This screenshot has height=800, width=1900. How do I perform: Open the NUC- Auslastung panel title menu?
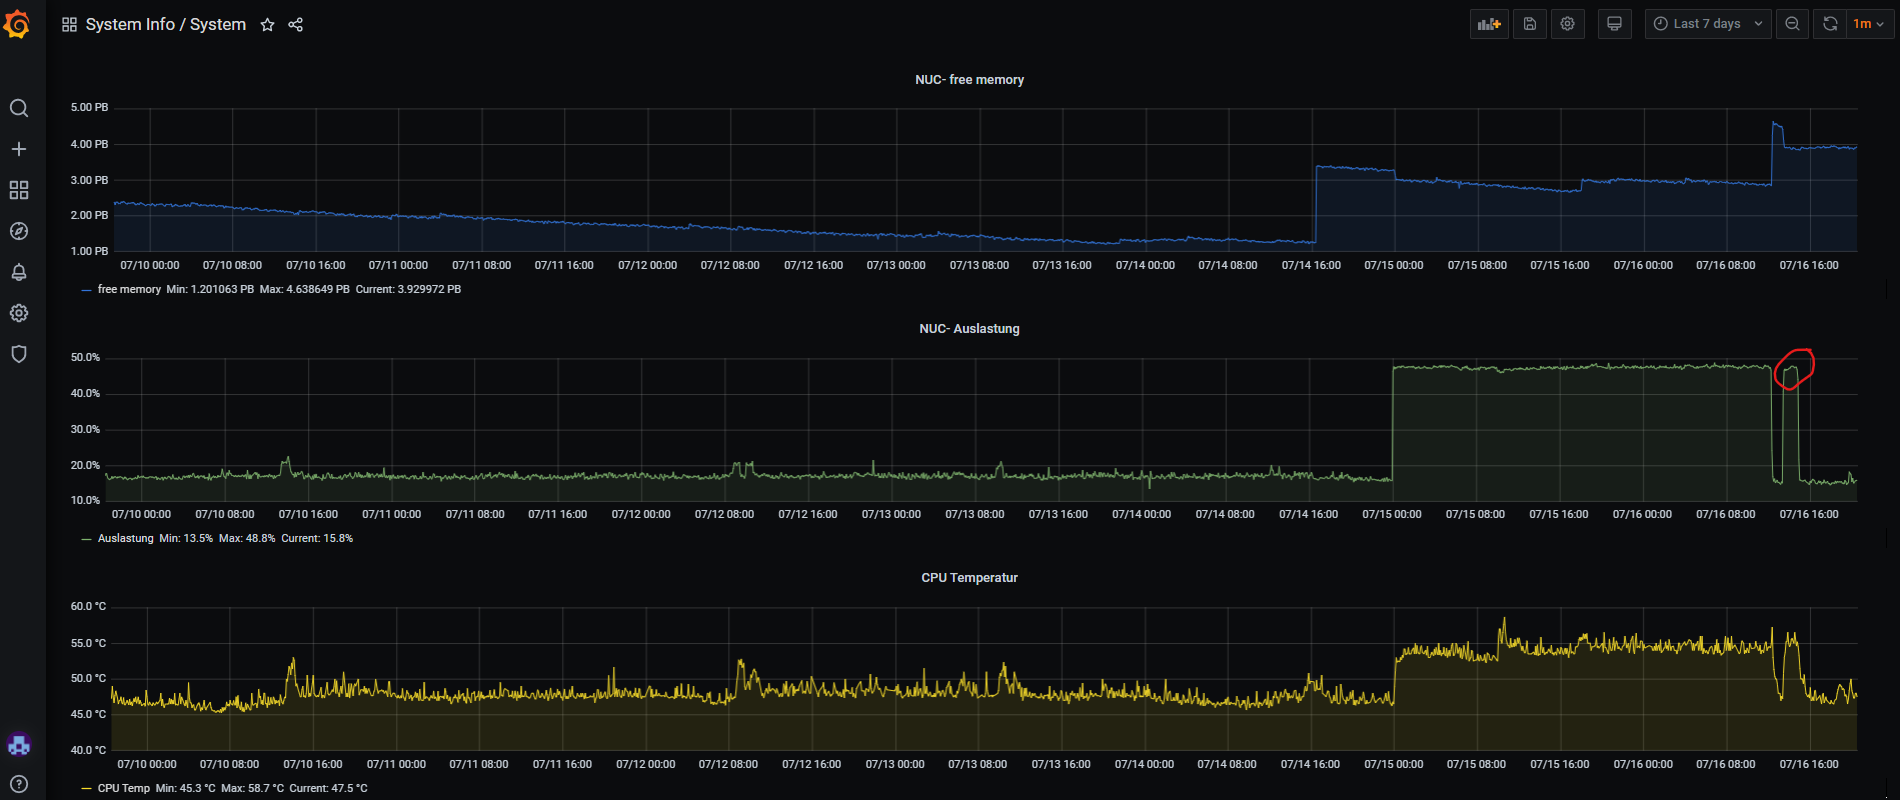point(969,329)
